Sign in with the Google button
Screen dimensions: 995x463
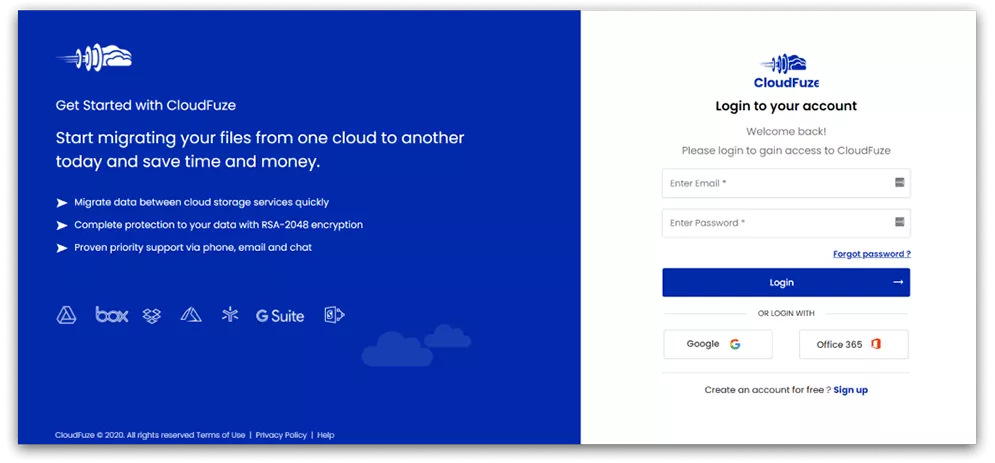[718, 344]
